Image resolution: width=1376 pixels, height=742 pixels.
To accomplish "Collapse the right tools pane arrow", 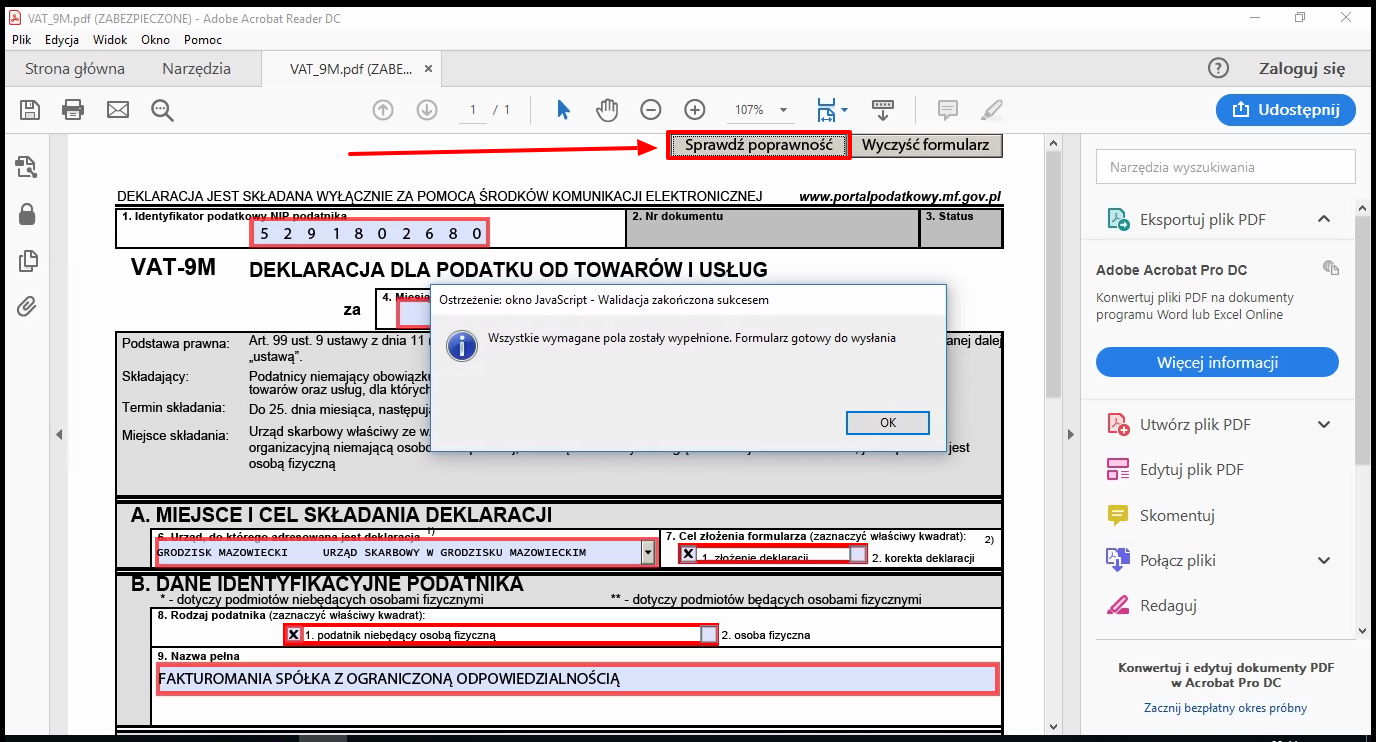I will pos(1072,434).
